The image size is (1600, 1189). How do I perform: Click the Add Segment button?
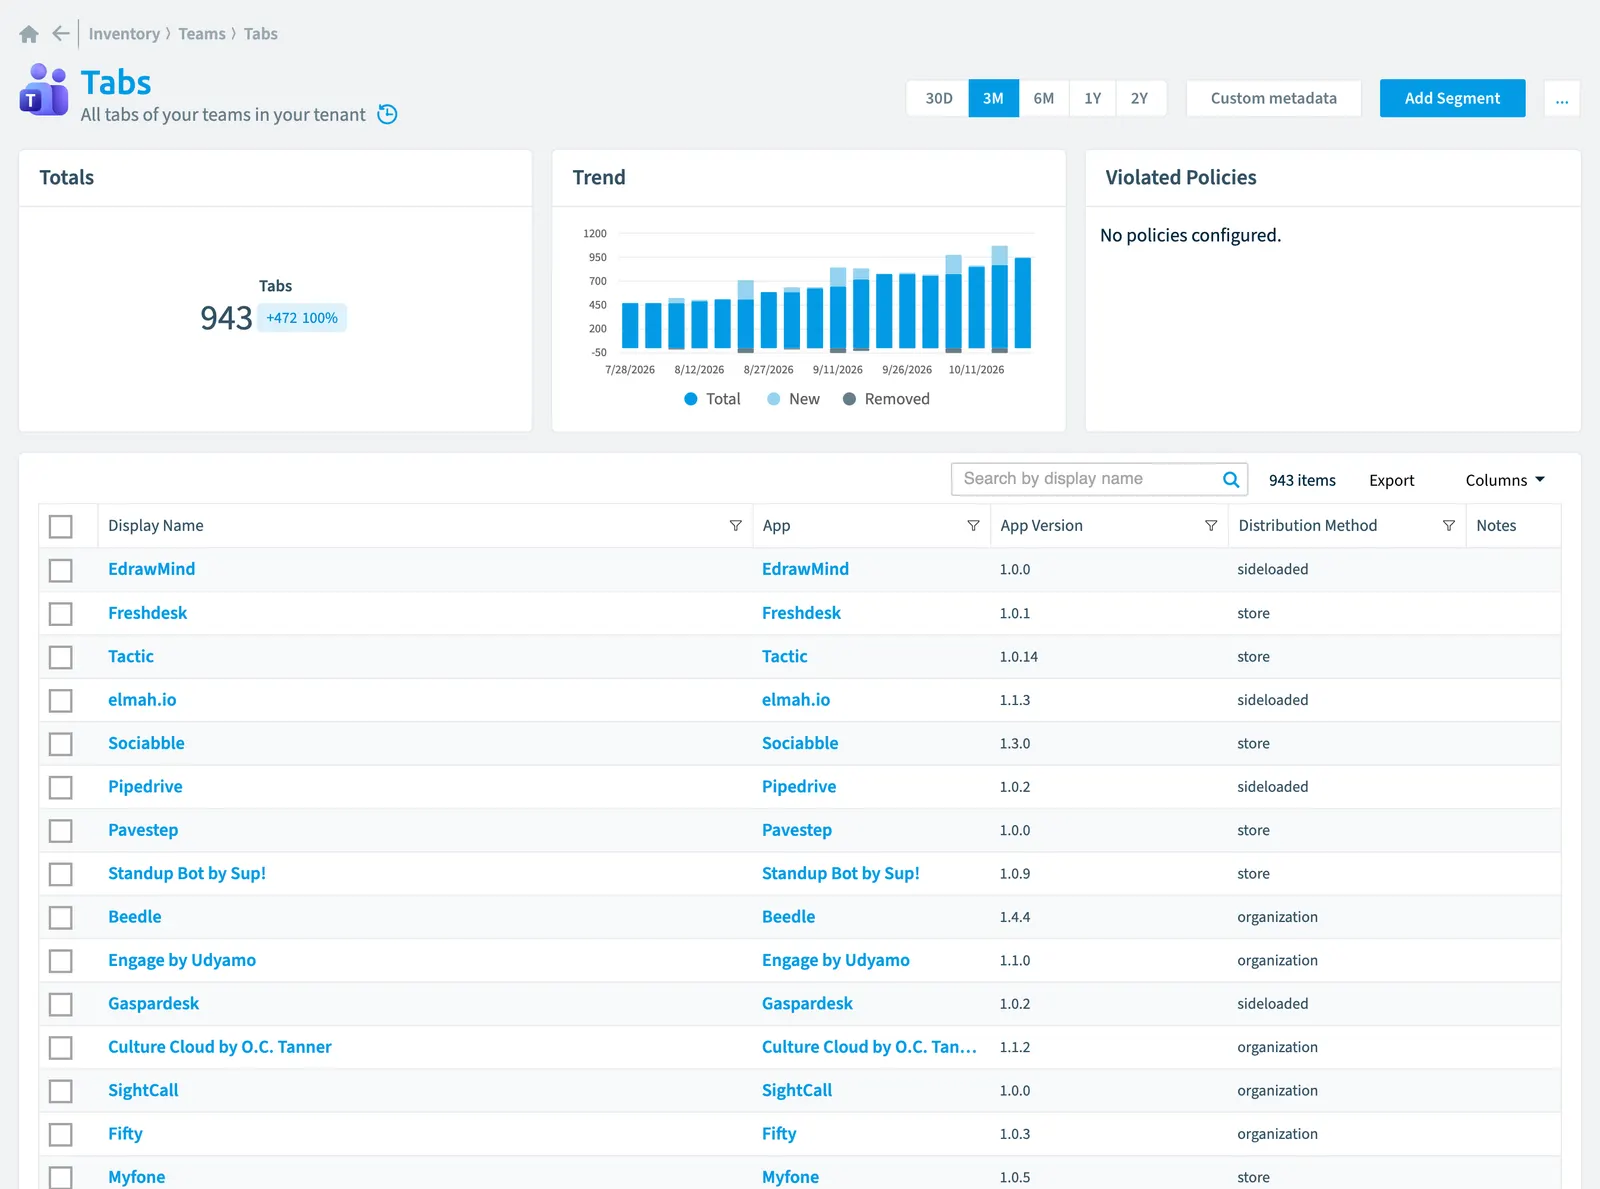pyautogui.click(x=1452, y=98)
